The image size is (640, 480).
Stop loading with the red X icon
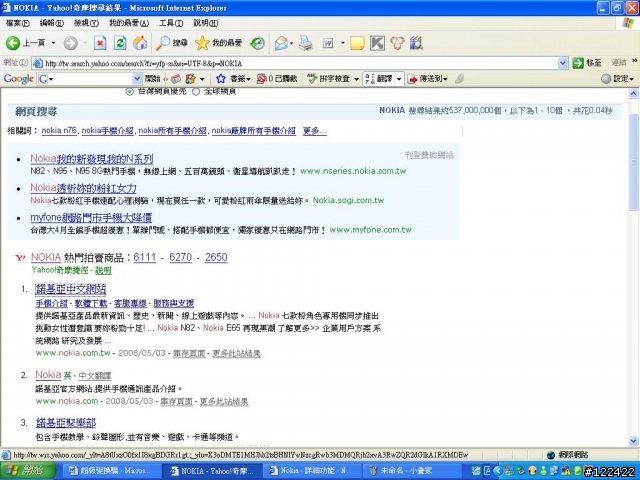pos(100,43)
